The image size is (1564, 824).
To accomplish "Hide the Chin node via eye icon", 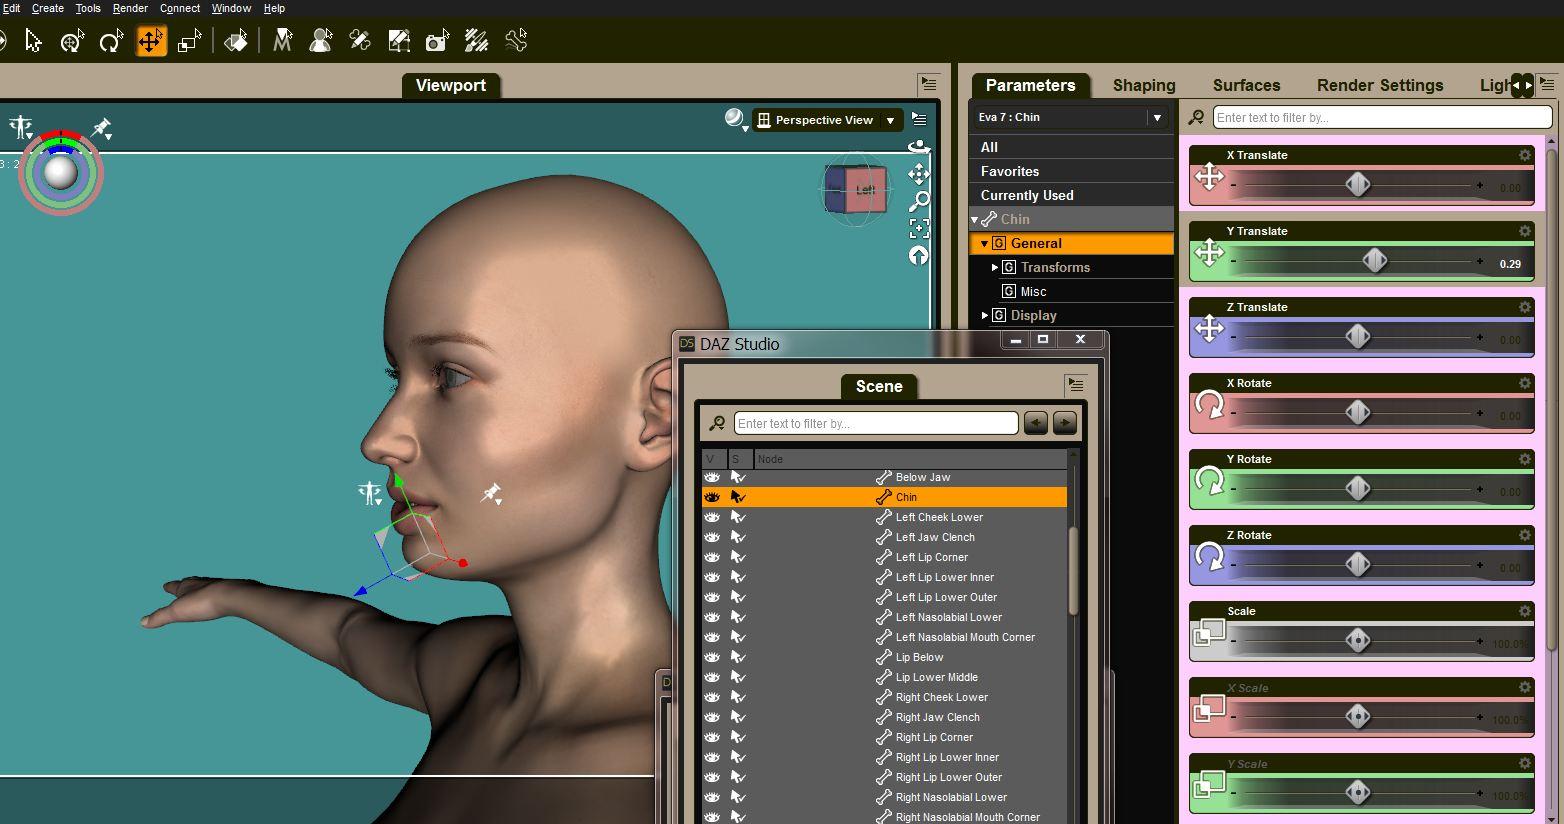I will point(712,497).
